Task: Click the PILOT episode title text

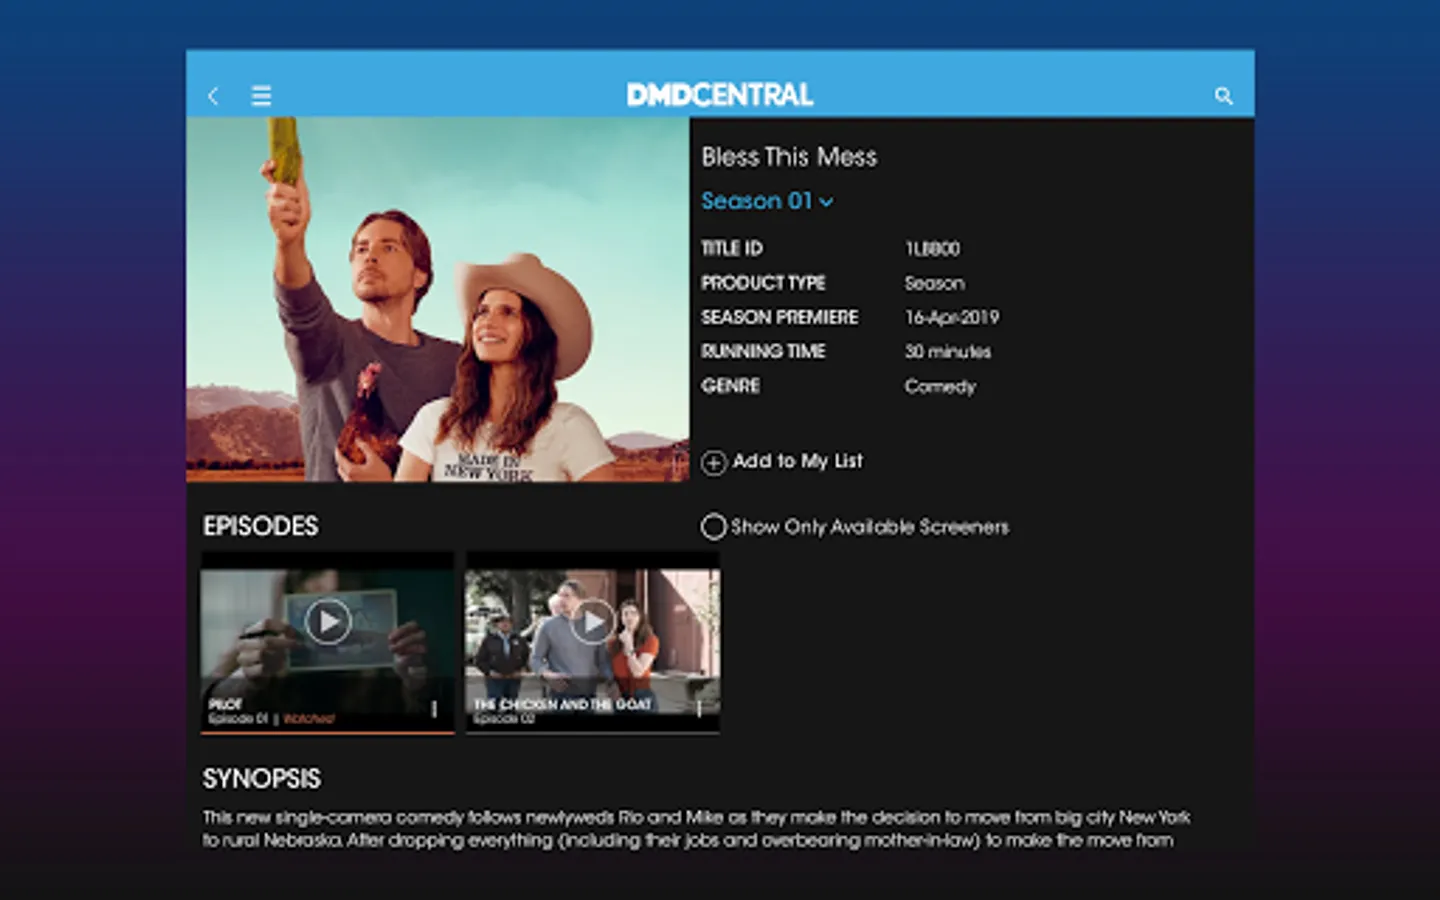Action: pyautogui.click(x=225, y=704)
